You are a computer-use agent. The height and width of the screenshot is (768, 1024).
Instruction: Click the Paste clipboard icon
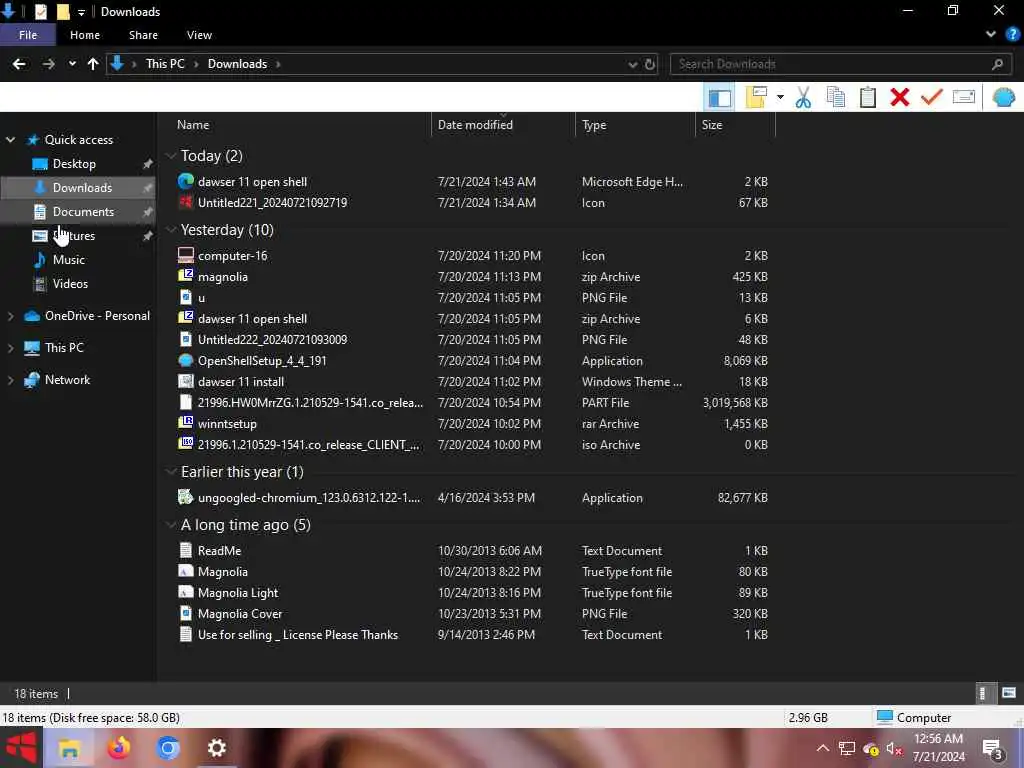click(867, 97)
